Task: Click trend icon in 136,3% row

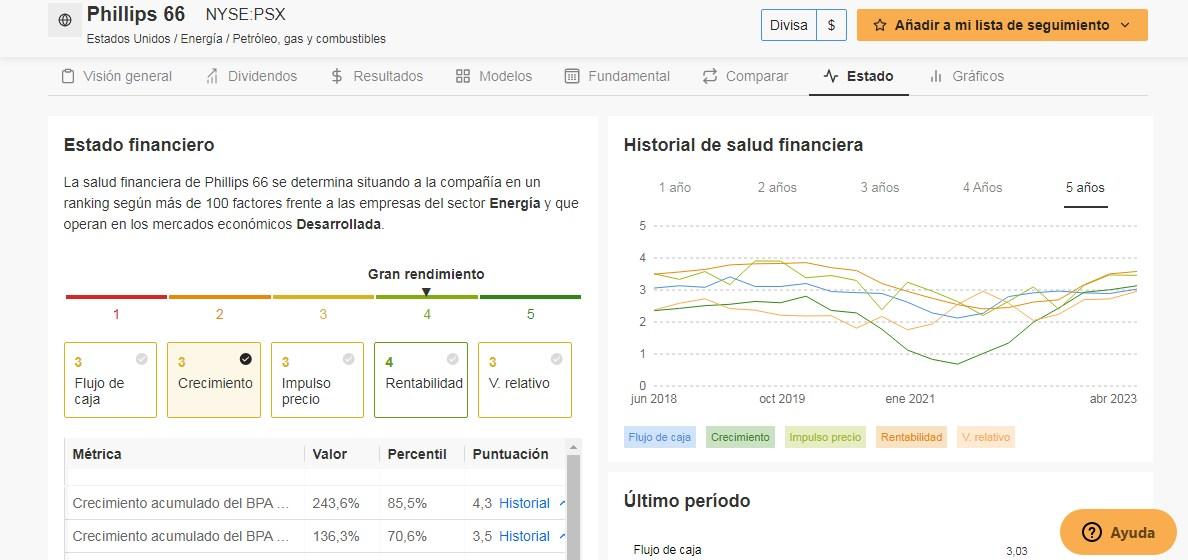Action: (561, 536)
